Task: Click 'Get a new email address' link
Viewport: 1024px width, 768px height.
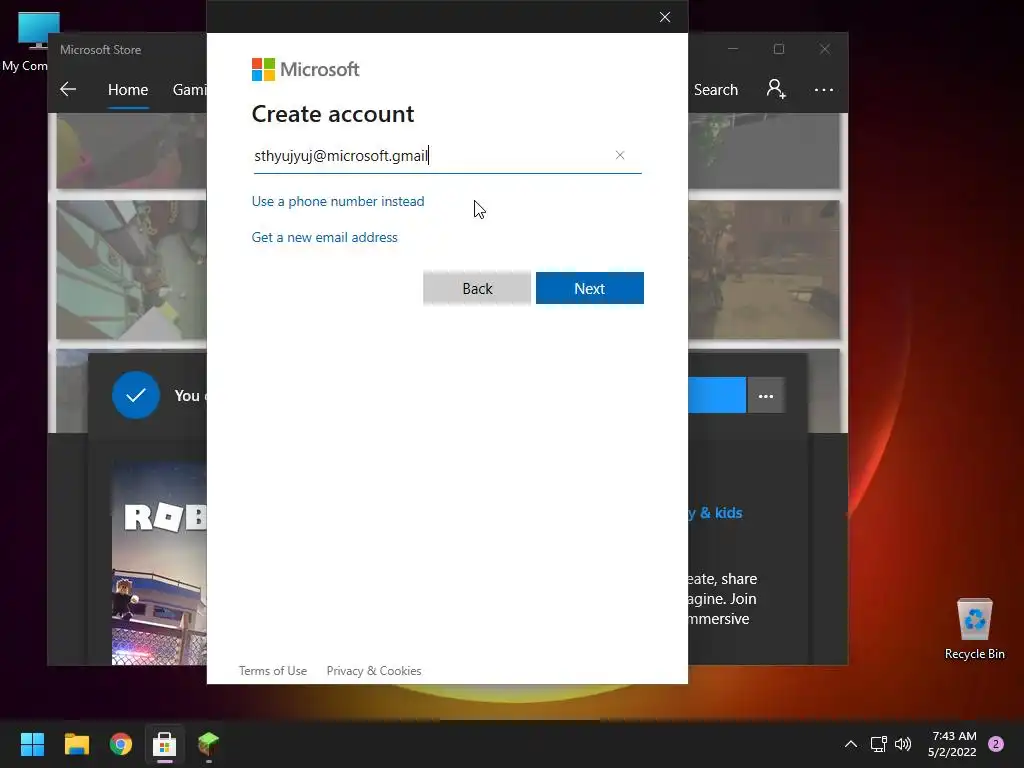Action: (x=325, y=237)
